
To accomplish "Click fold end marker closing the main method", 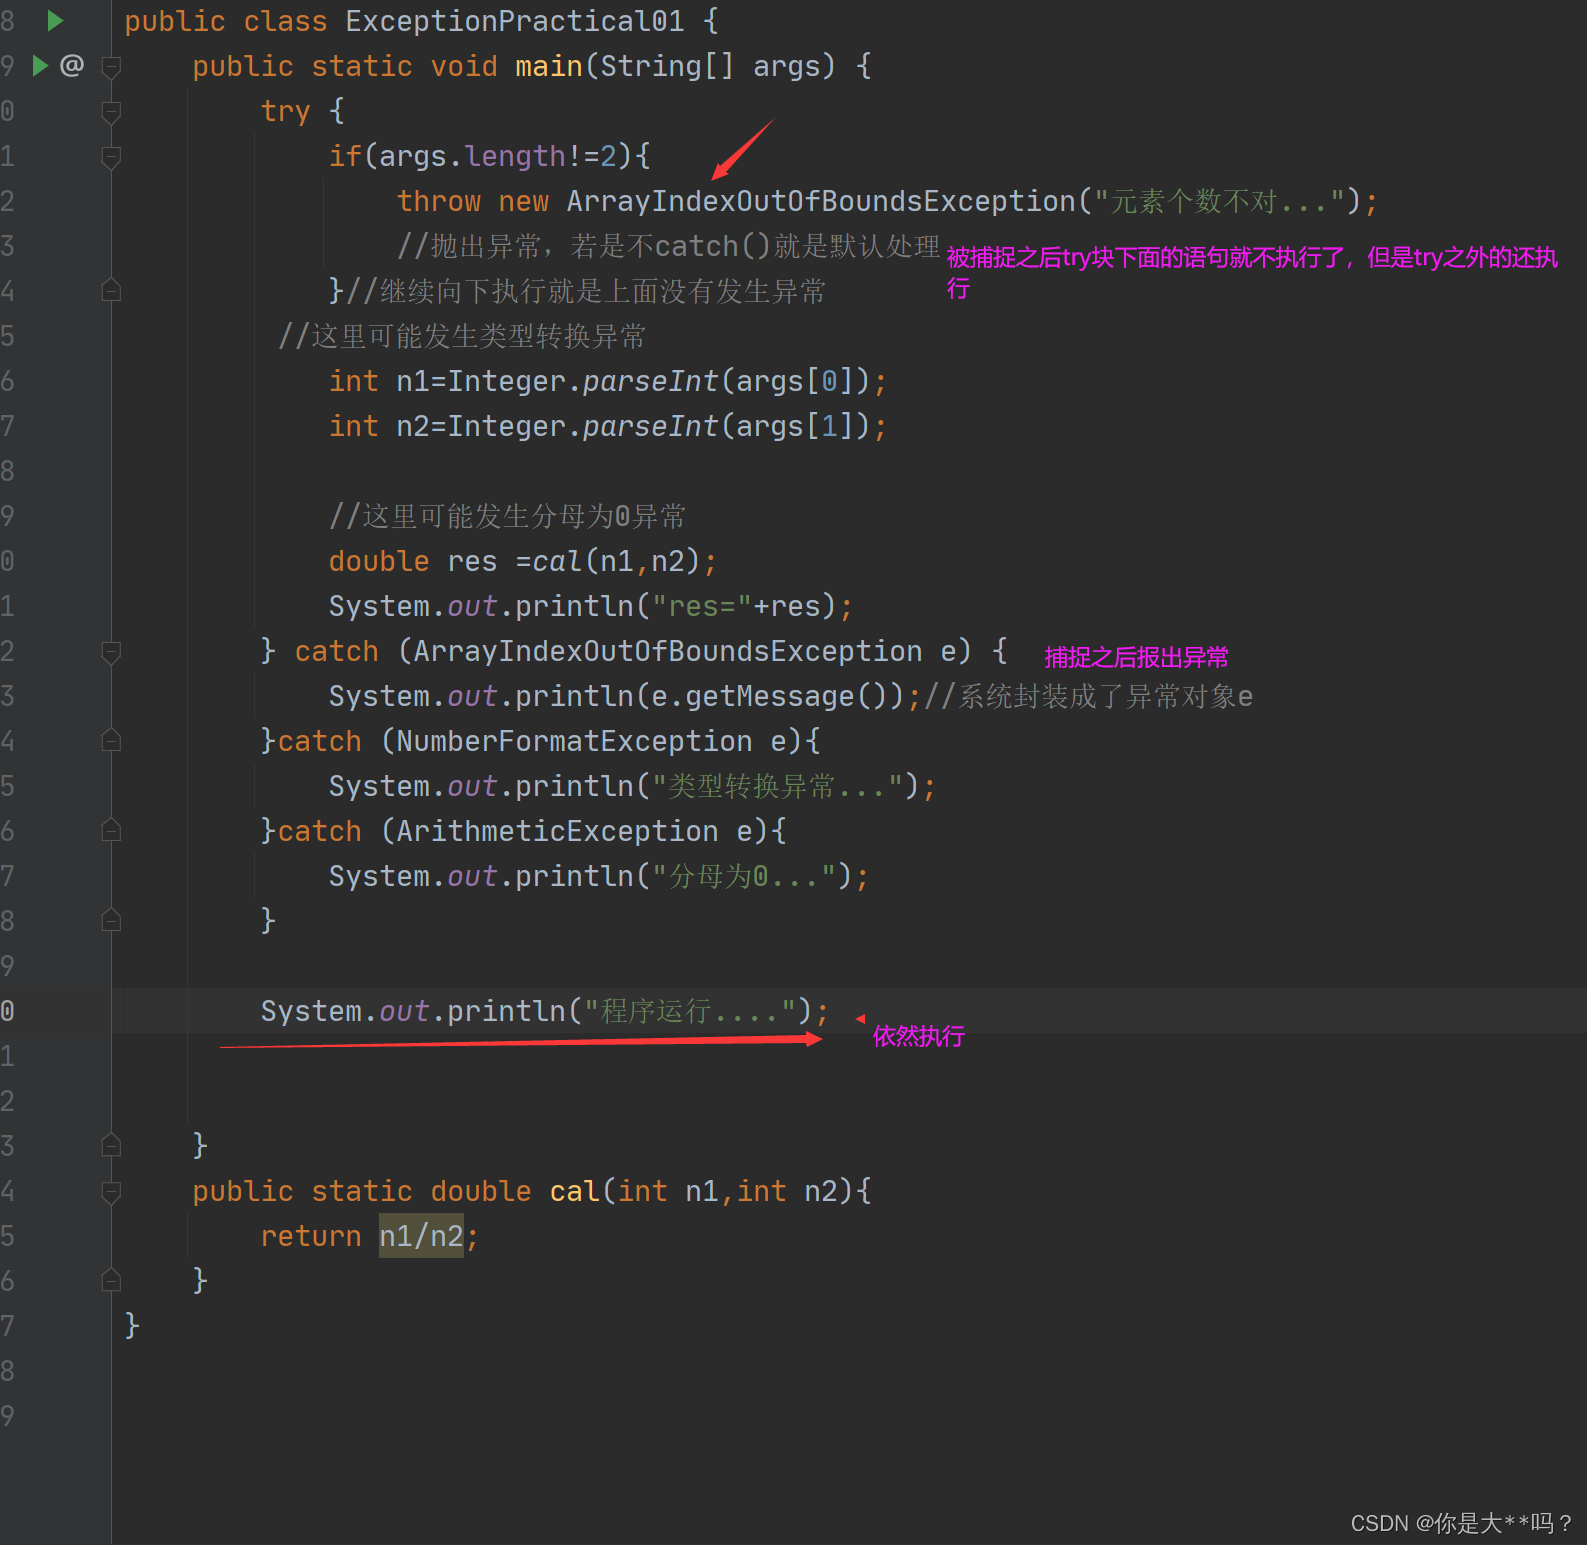I will 111,1145.
